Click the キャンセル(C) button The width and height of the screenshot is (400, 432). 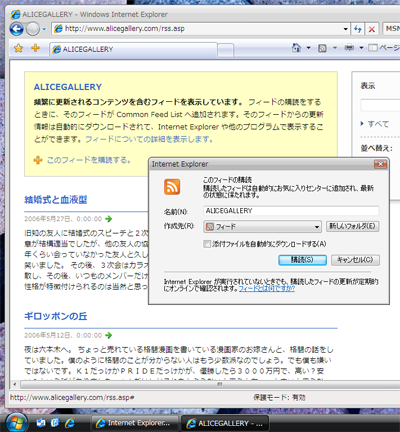point(355,260)
